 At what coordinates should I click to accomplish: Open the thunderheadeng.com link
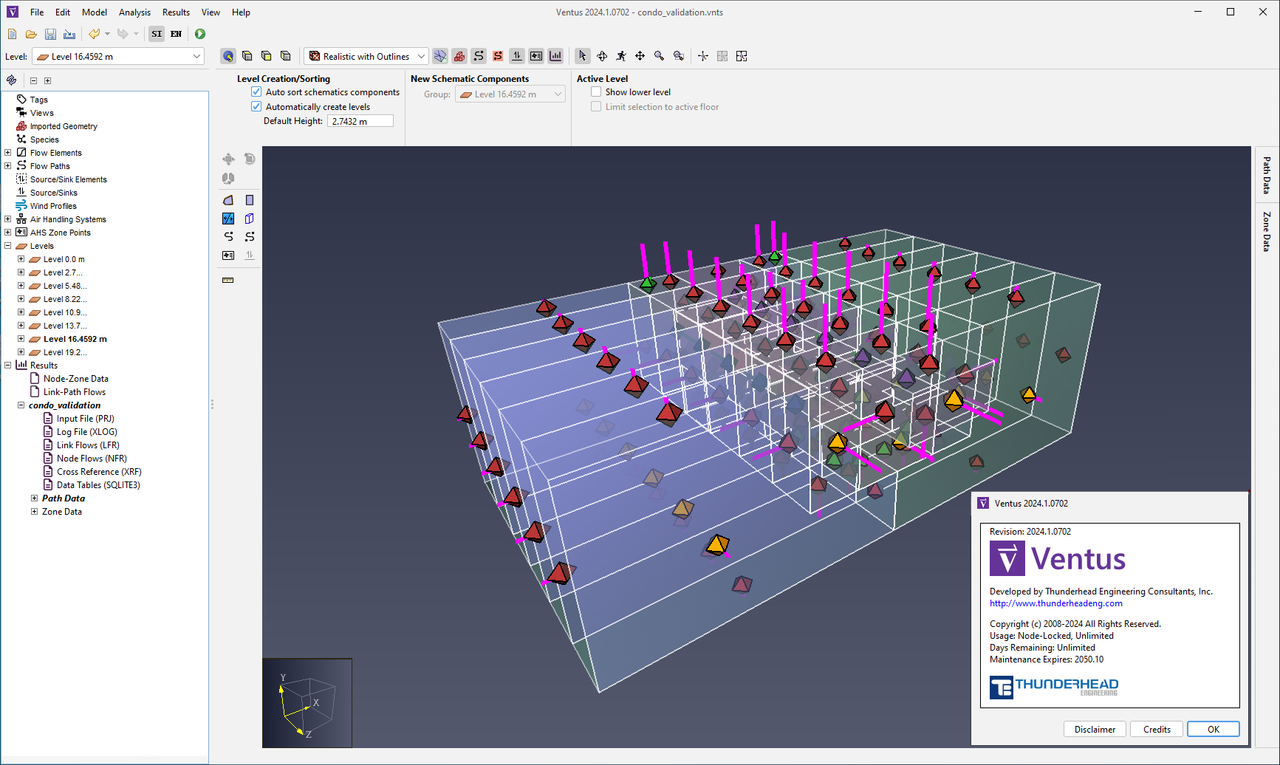tap(1056, 603)
